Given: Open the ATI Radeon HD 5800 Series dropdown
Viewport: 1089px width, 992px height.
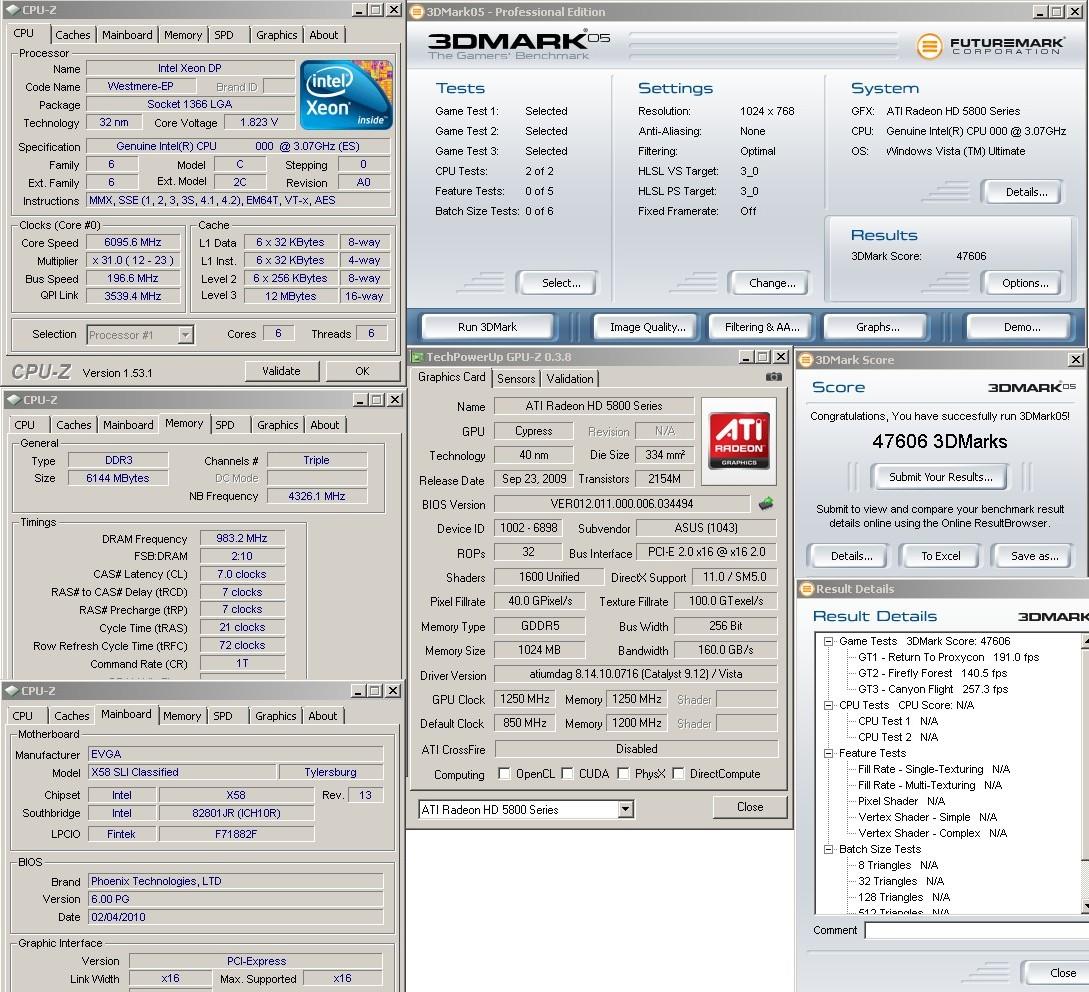Looking at the screenshot, I should (x=625, y=809).
